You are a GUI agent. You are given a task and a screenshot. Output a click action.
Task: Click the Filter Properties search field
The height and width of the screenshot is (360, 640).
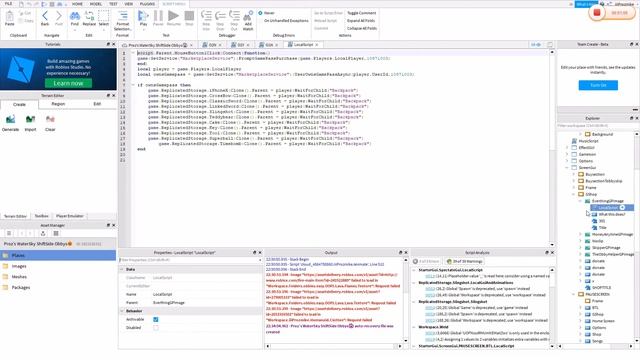tap(189, 260)
